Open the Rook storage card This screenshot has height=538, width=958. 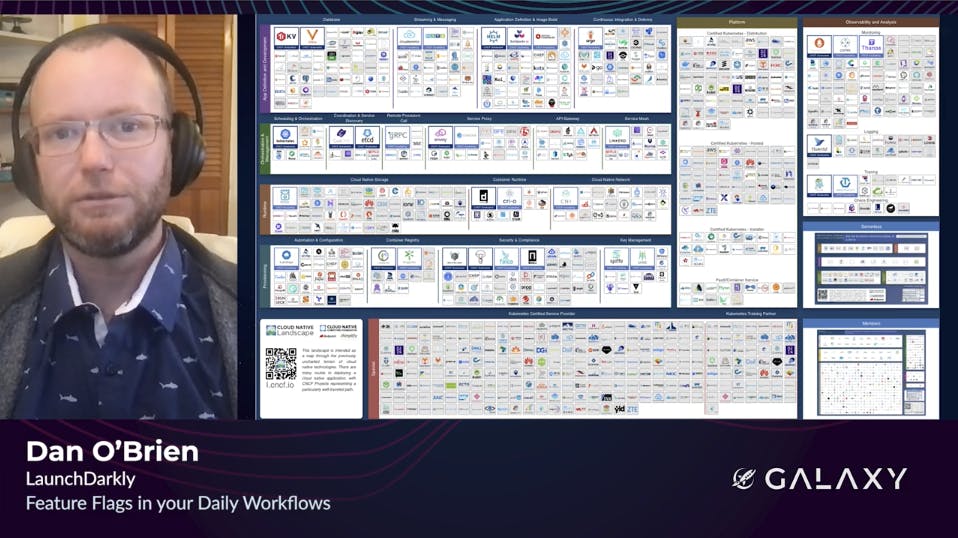(x=285, y=198)
